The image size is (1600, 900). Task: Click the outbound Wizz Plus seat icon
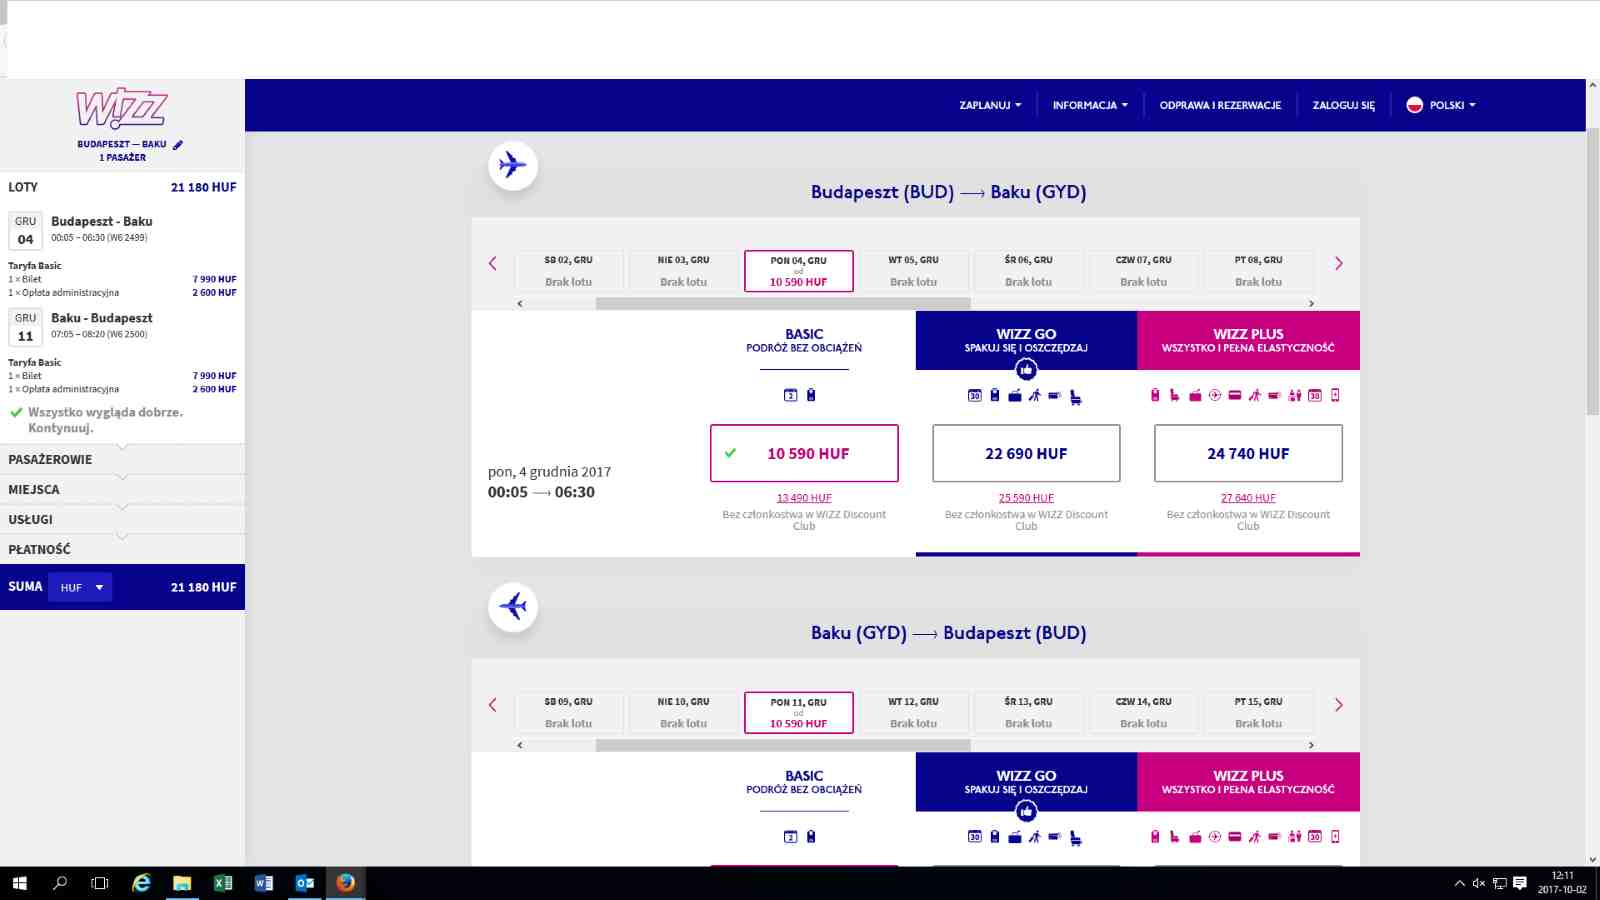point(1175,395)
